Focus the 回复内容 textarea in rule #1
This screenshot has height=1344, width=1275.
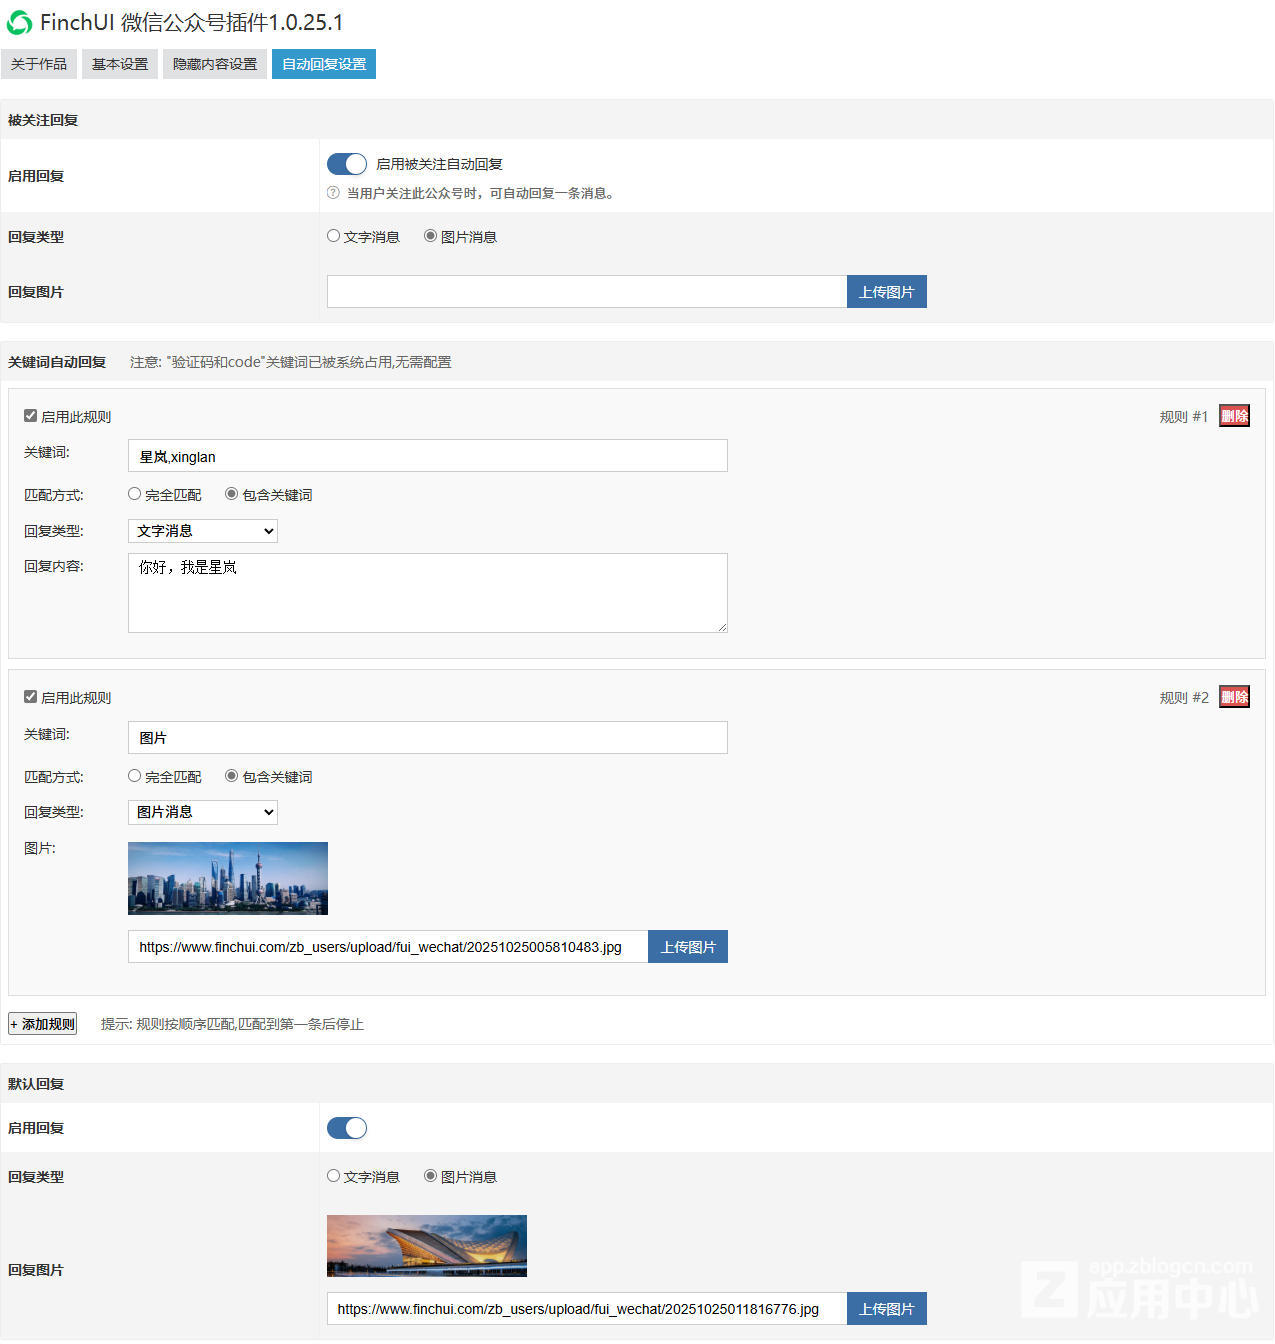point(427,593)
